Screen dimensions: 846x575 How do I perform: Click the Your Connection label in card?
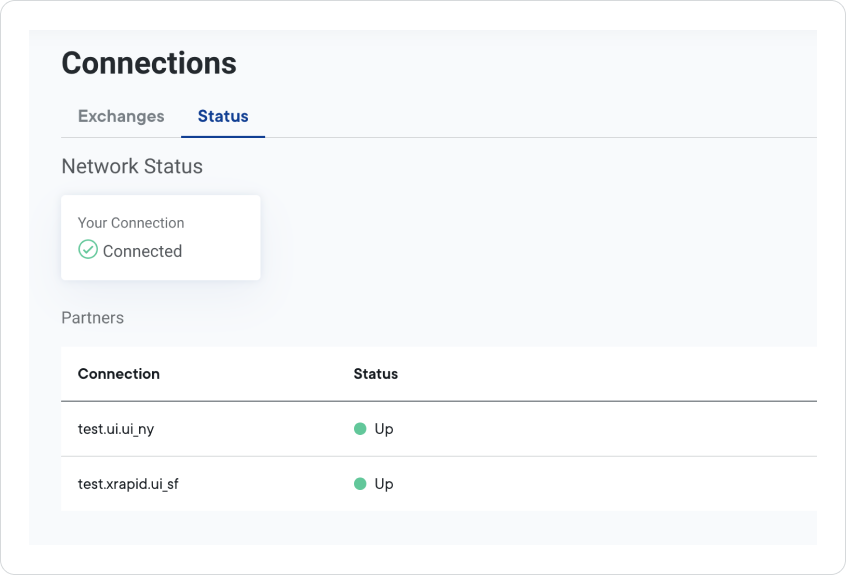coord(131,223)
